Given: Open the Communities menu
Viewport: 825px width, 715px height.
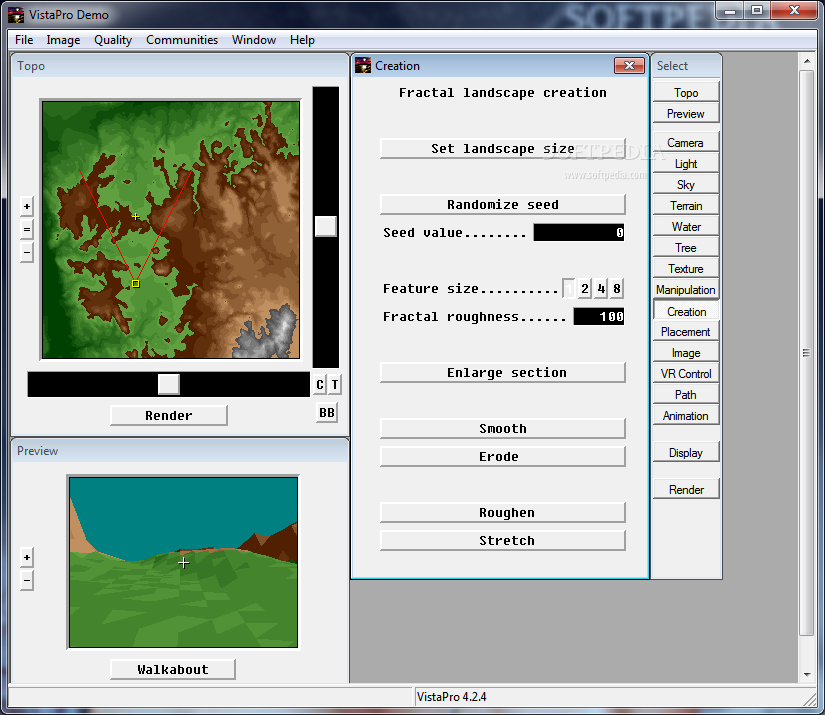Looking at the screenshot, I should 182,40.
